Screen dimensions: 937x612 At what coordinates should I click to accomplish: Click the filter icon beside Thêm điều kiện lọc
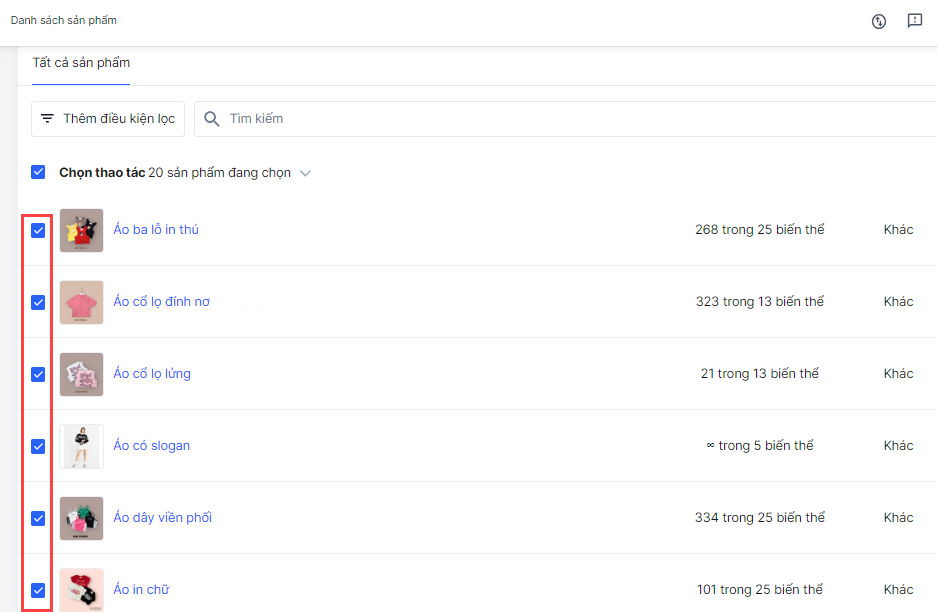(x=47, y=118)
